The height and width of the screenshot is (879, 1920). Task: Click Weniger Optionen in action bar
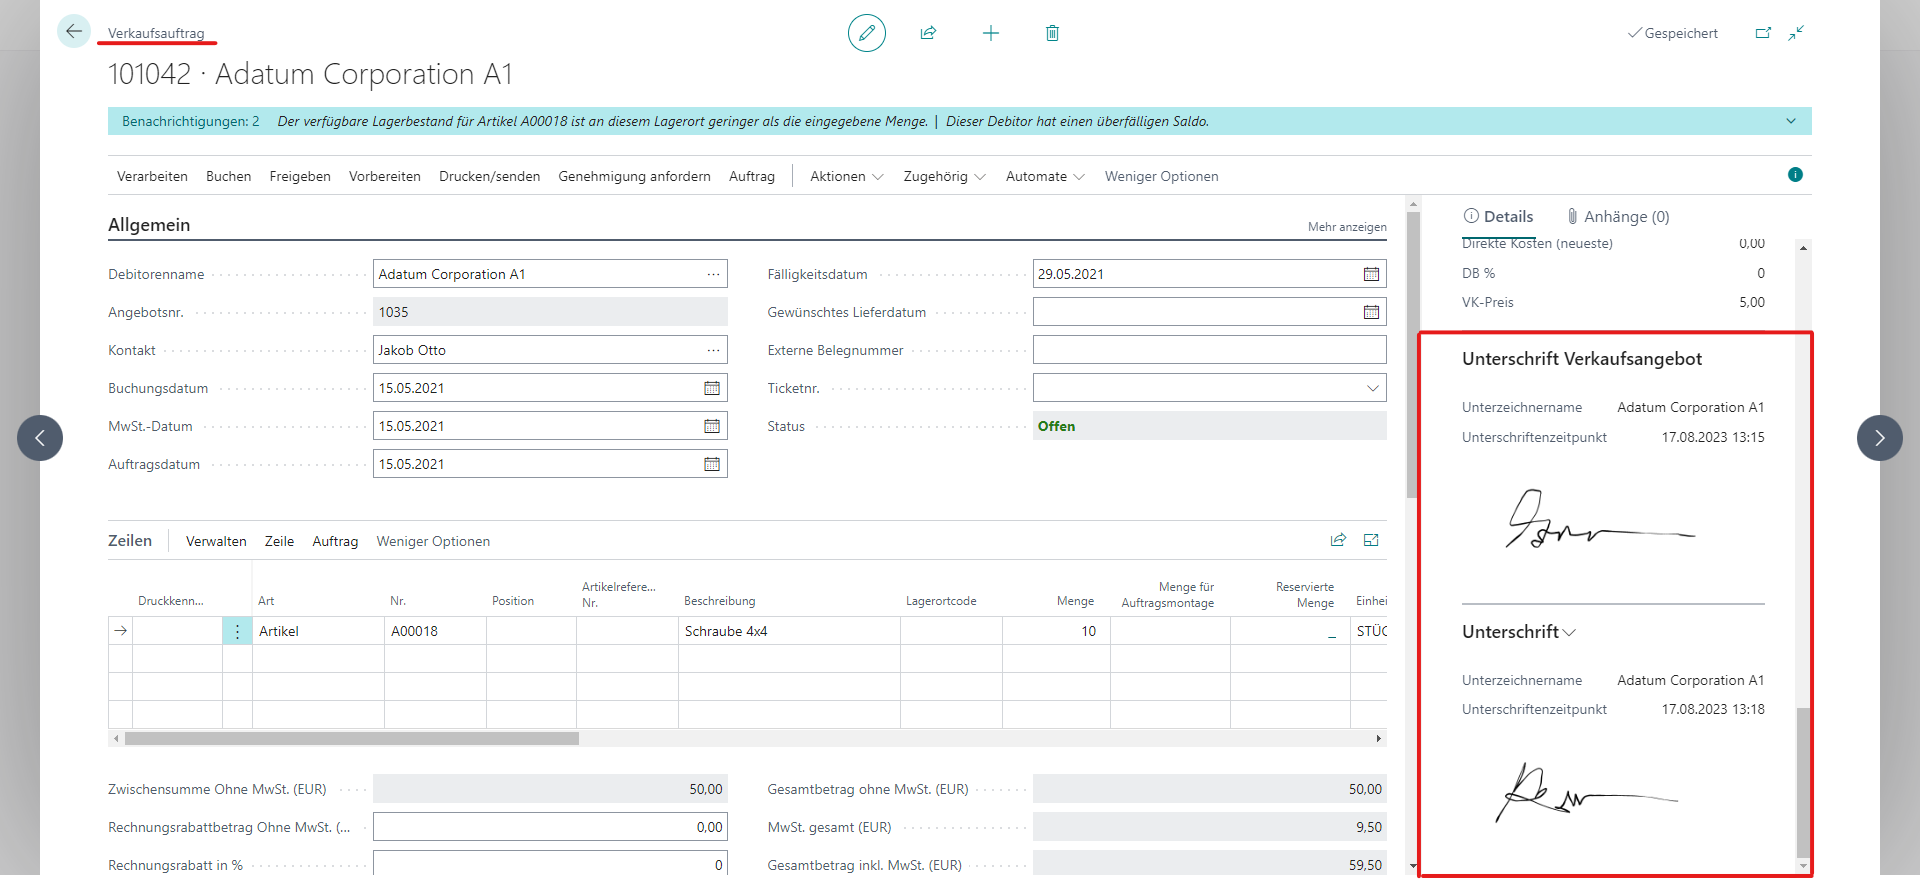pos(1161,176)
